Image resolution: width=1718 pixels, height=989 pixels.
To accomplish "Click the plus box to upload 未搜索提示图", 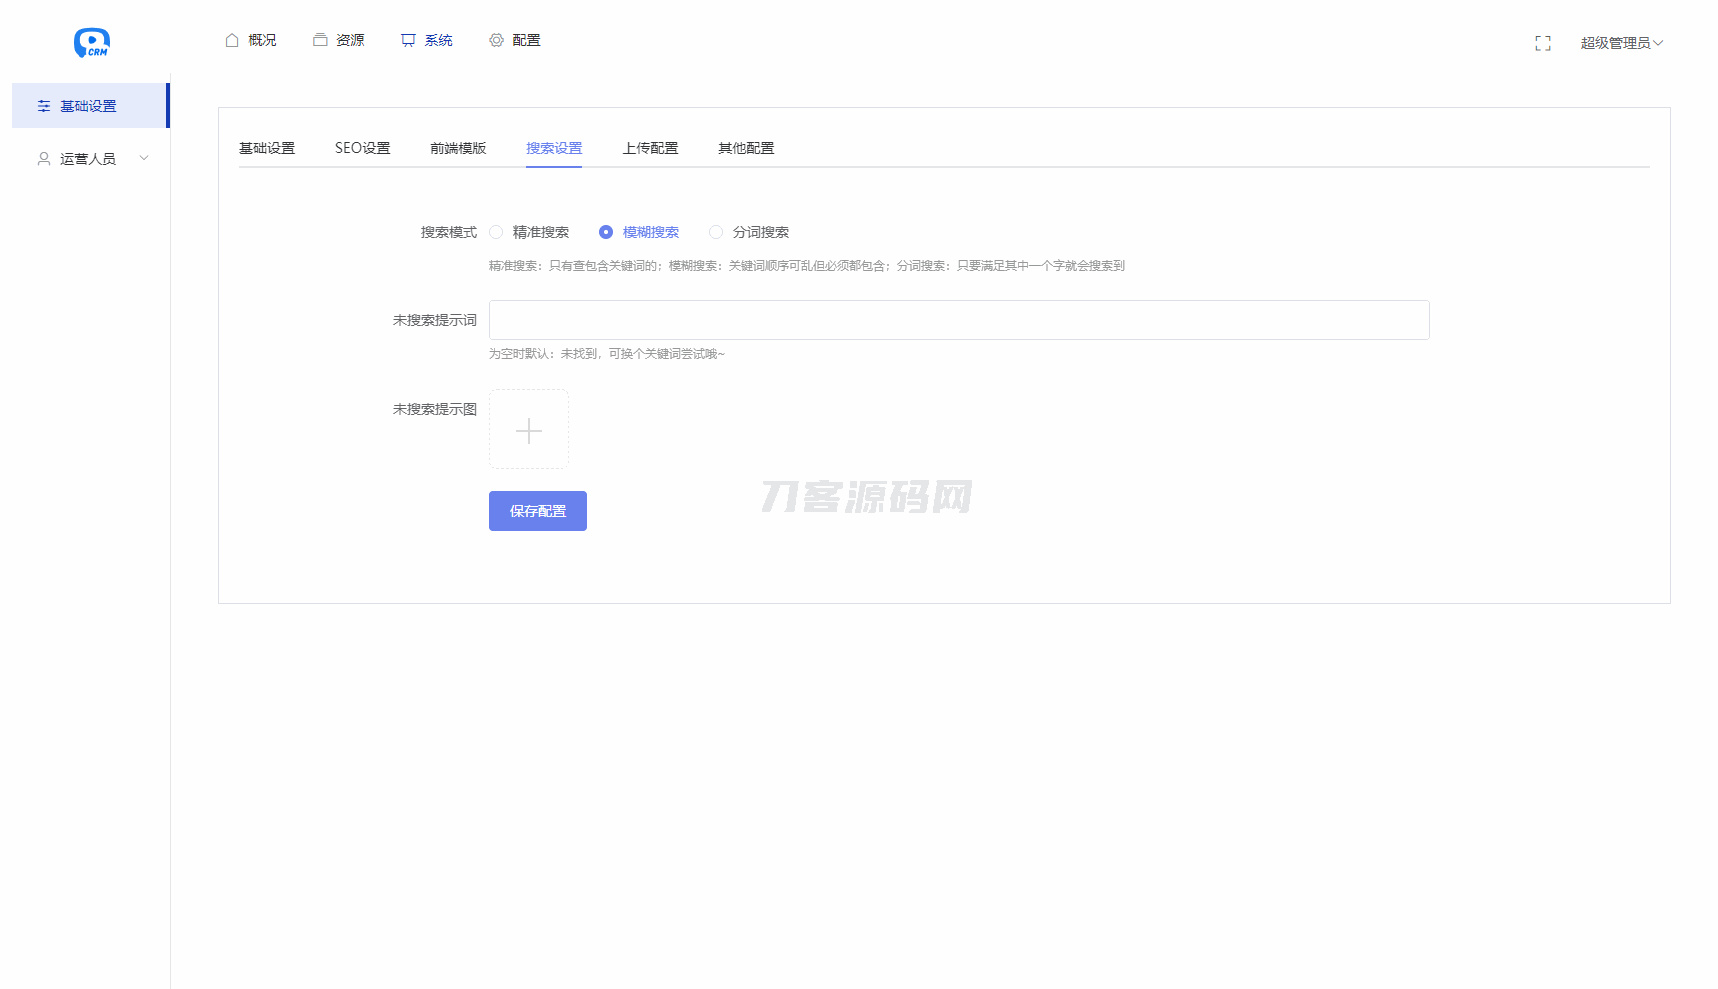I will pos(529,430).
